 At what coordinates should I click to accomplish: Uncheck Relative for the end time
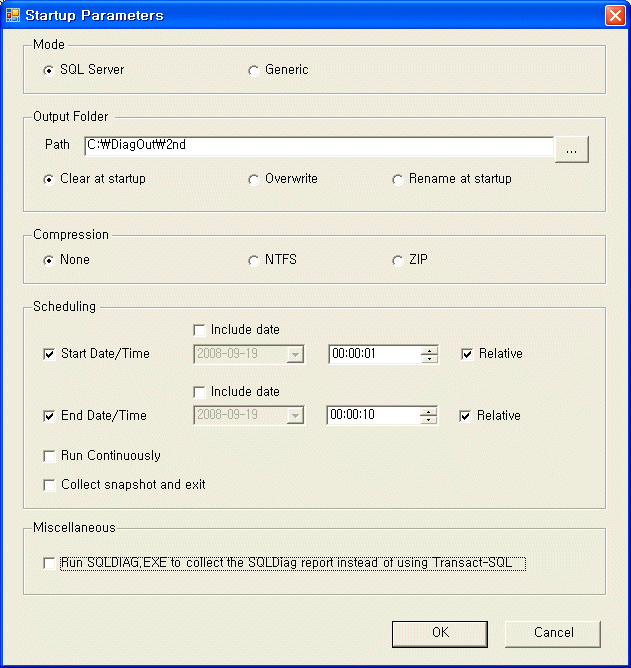click(x=465, y=416)
